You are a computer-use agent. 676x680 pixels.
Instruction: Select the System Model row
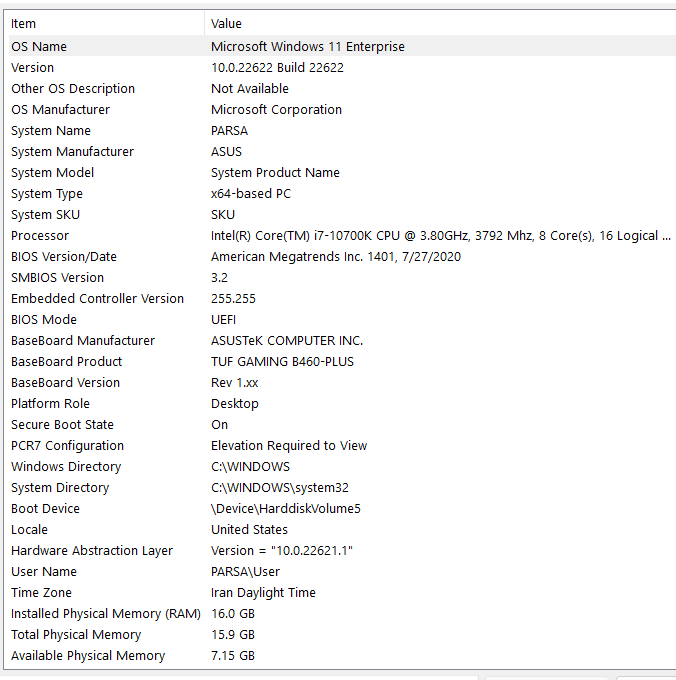pyautogui.click(x=342, y=173)
